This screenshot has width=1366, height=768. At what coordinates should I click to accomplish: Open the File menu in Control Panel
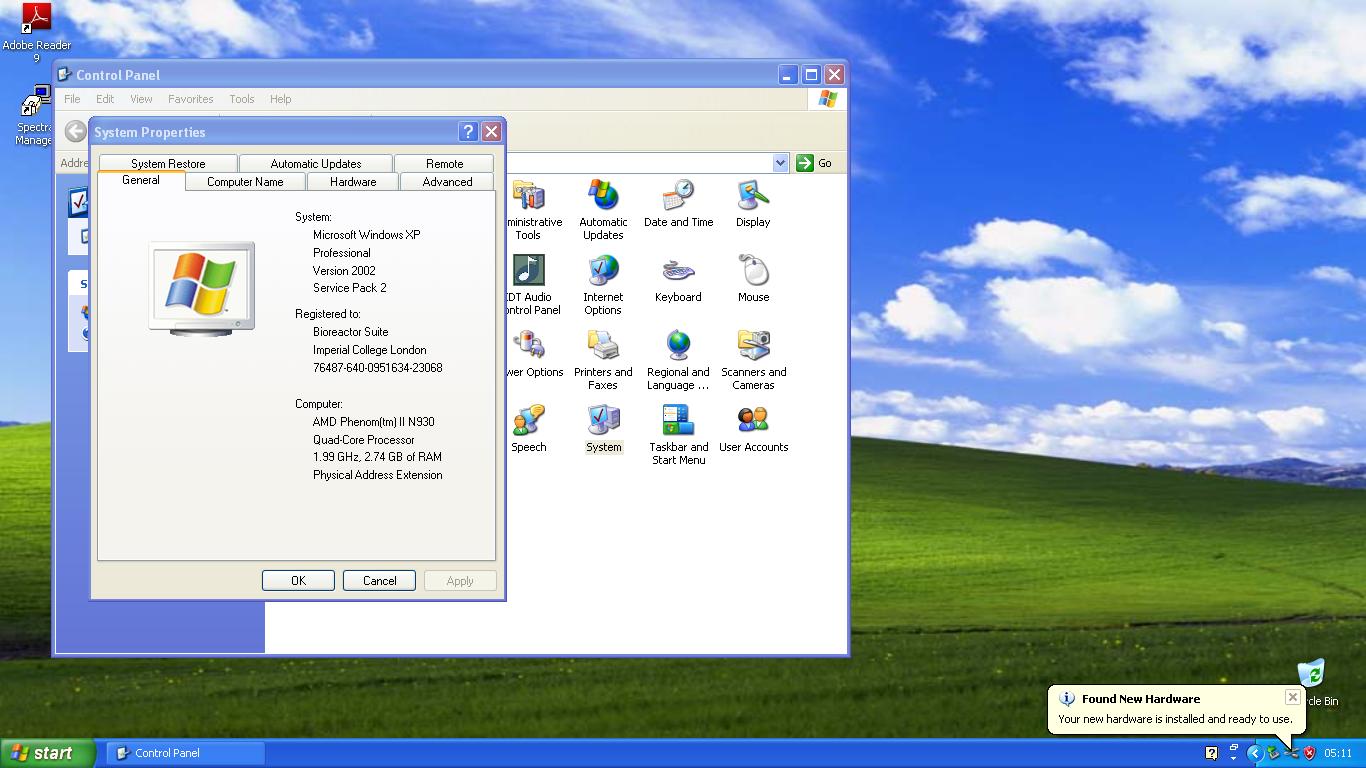pyautogui.click(x=72, y=99)
